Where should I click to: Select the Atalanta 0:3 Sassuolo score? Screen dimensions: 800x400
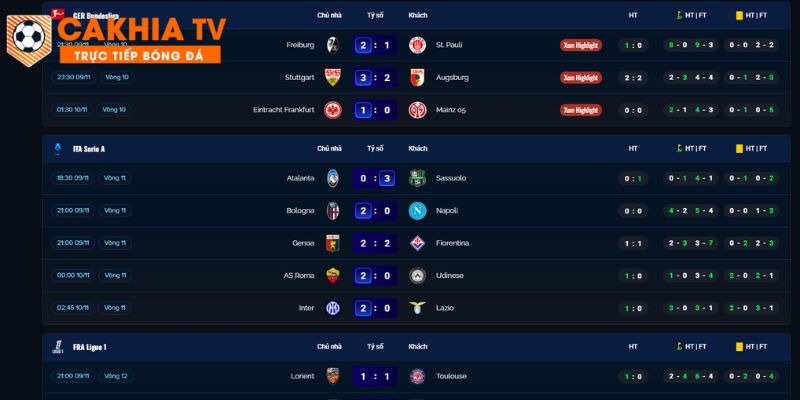click(375, 178)
